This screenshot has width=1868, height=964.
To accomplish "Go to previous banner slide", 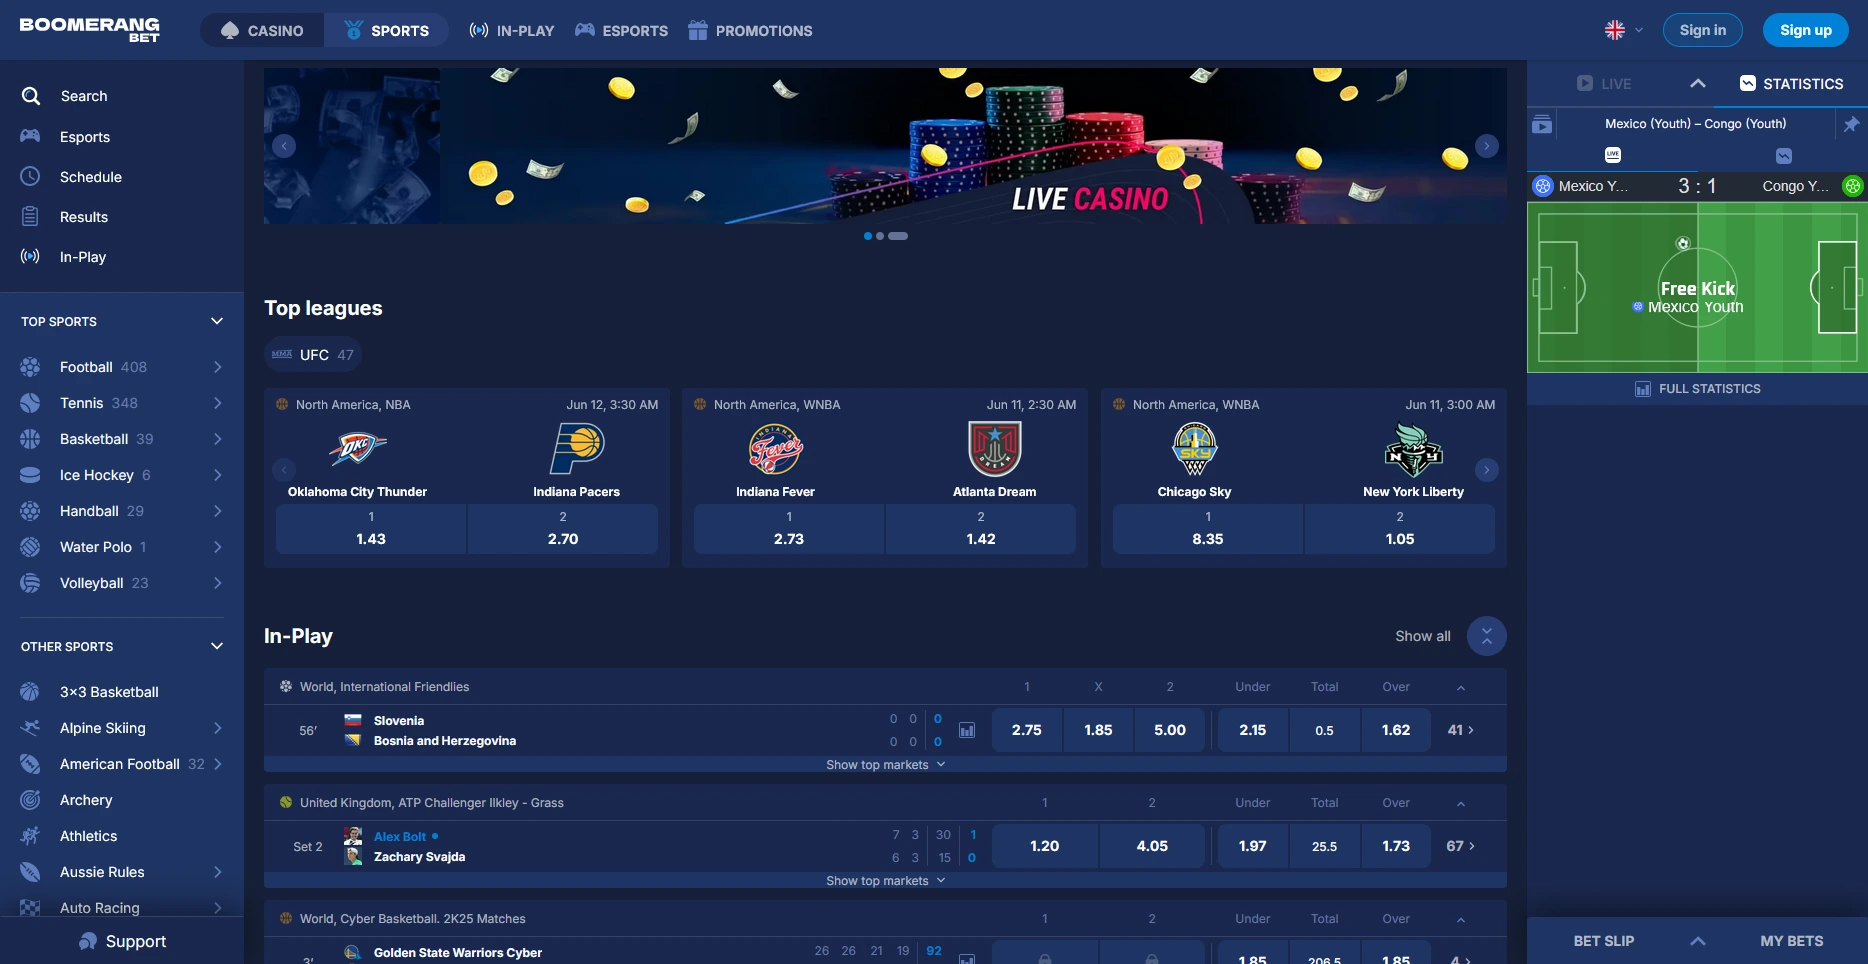I will [x=284, y=146].
